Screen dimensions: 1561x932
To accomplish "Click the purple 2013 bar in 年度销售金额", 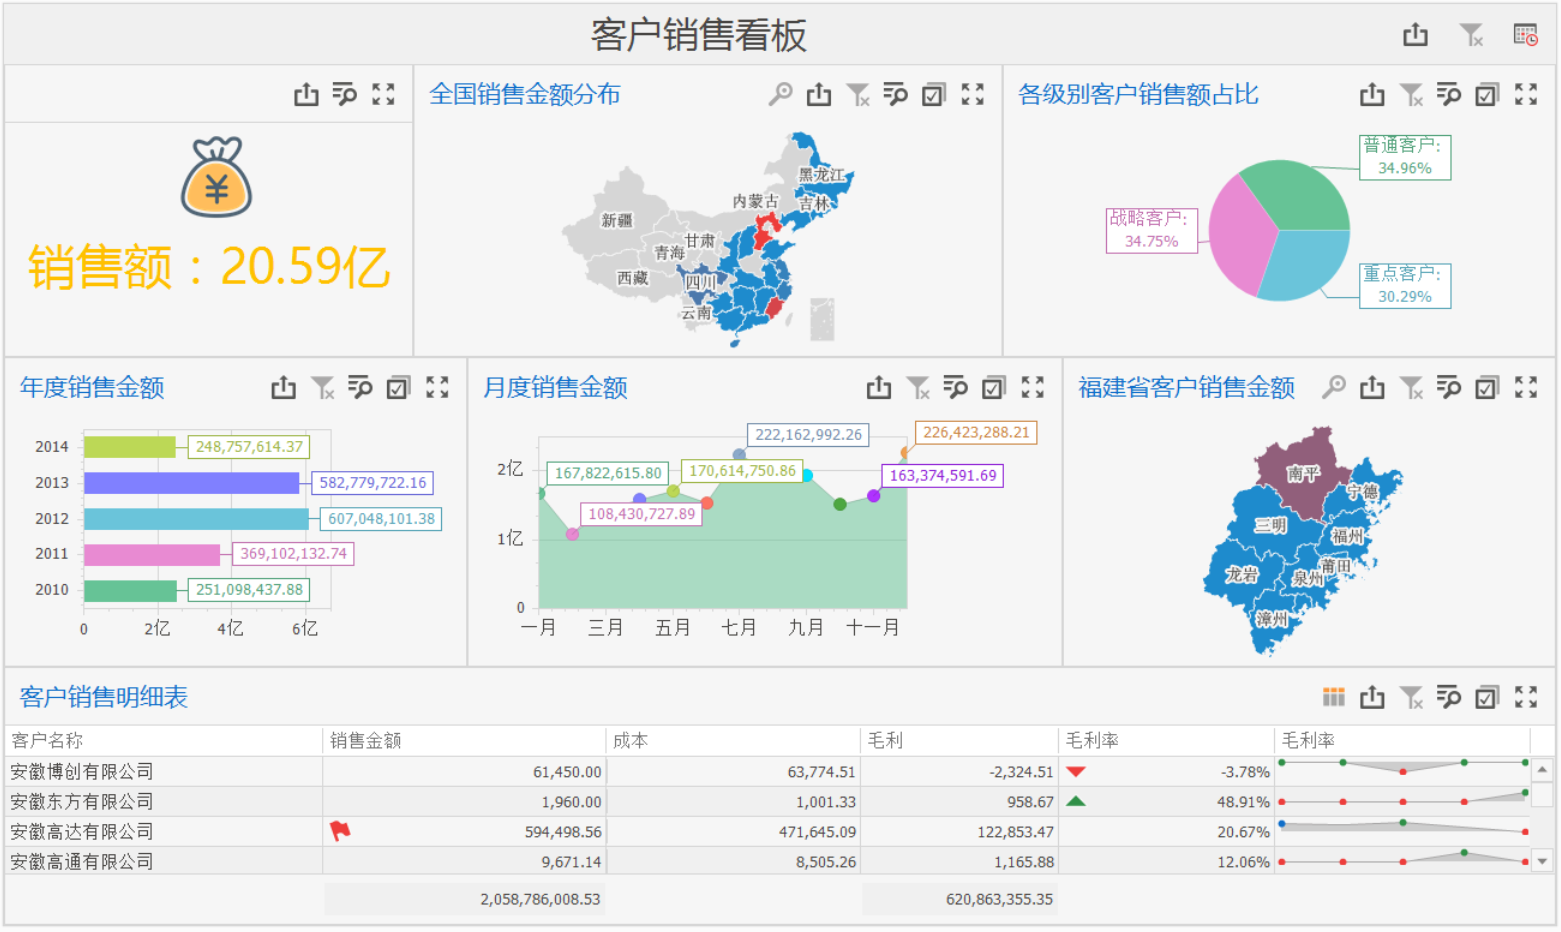I will click(x=191, y=483).
